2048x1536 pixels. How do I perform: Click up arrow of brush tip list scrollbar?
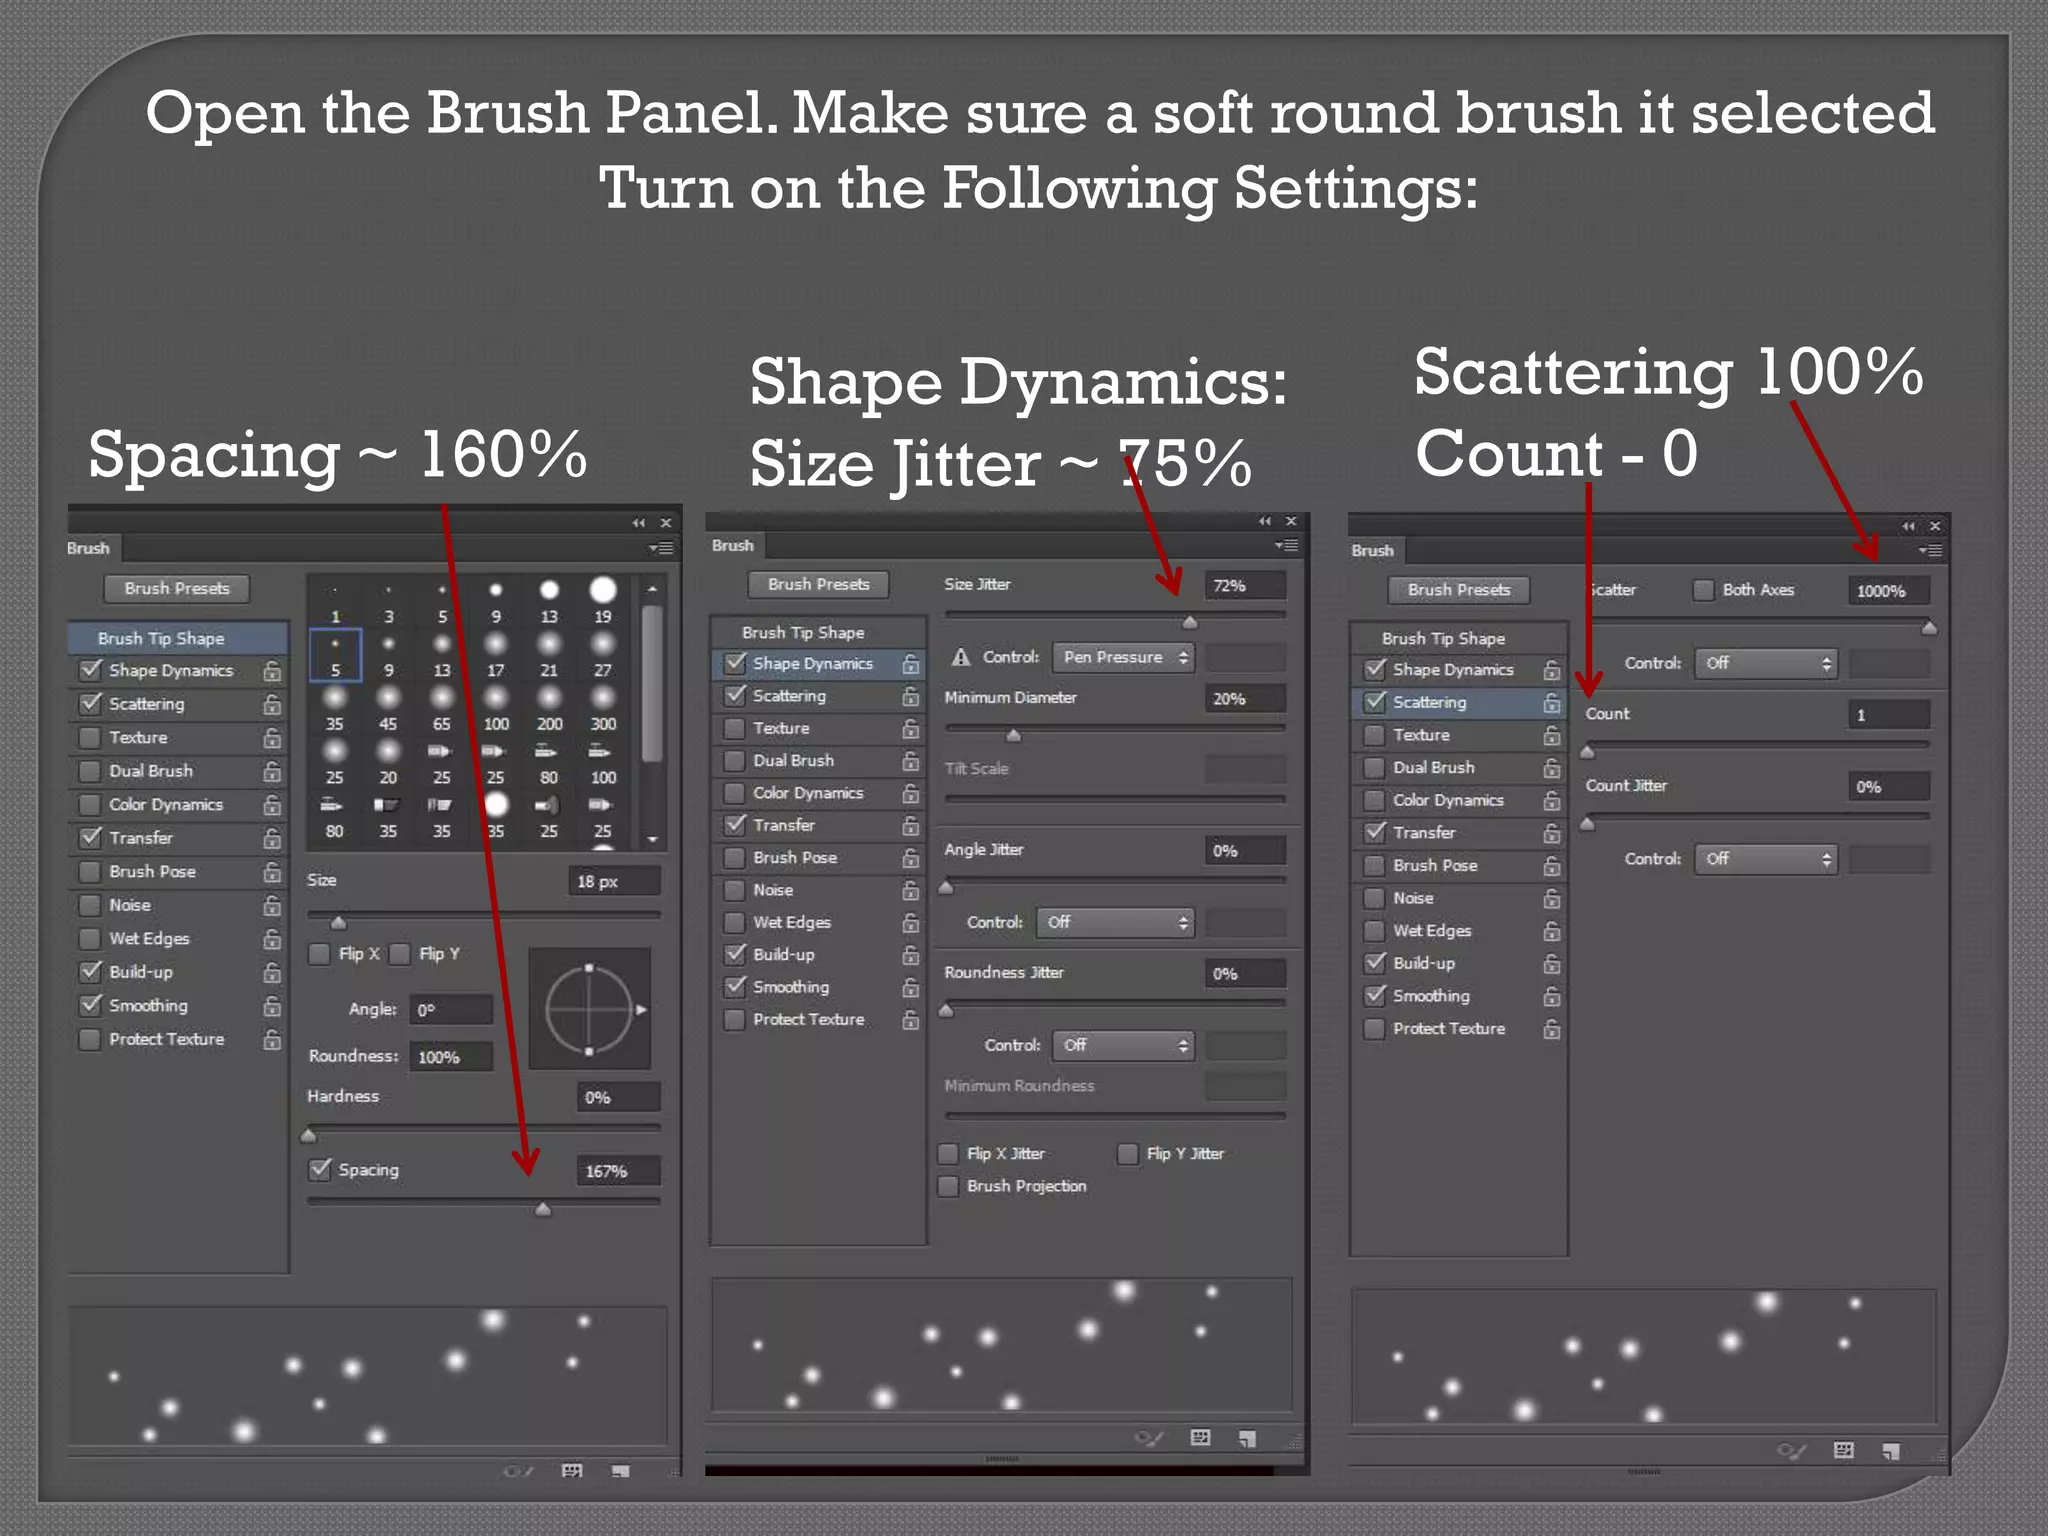click(652, 589)
